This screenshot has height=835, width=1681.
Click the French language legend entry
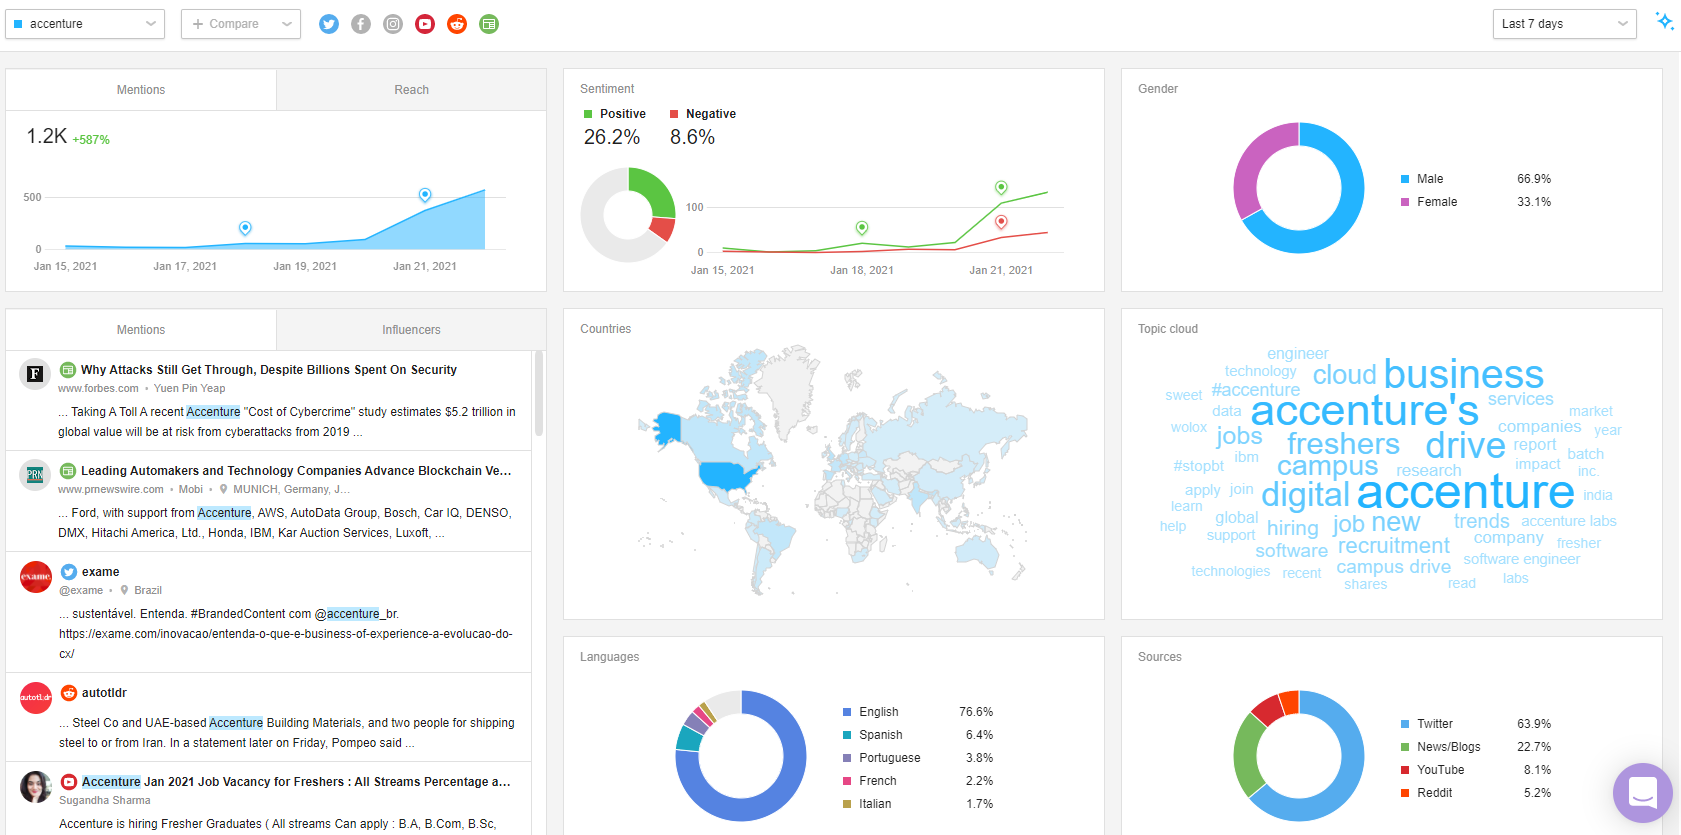pos(918,781)
